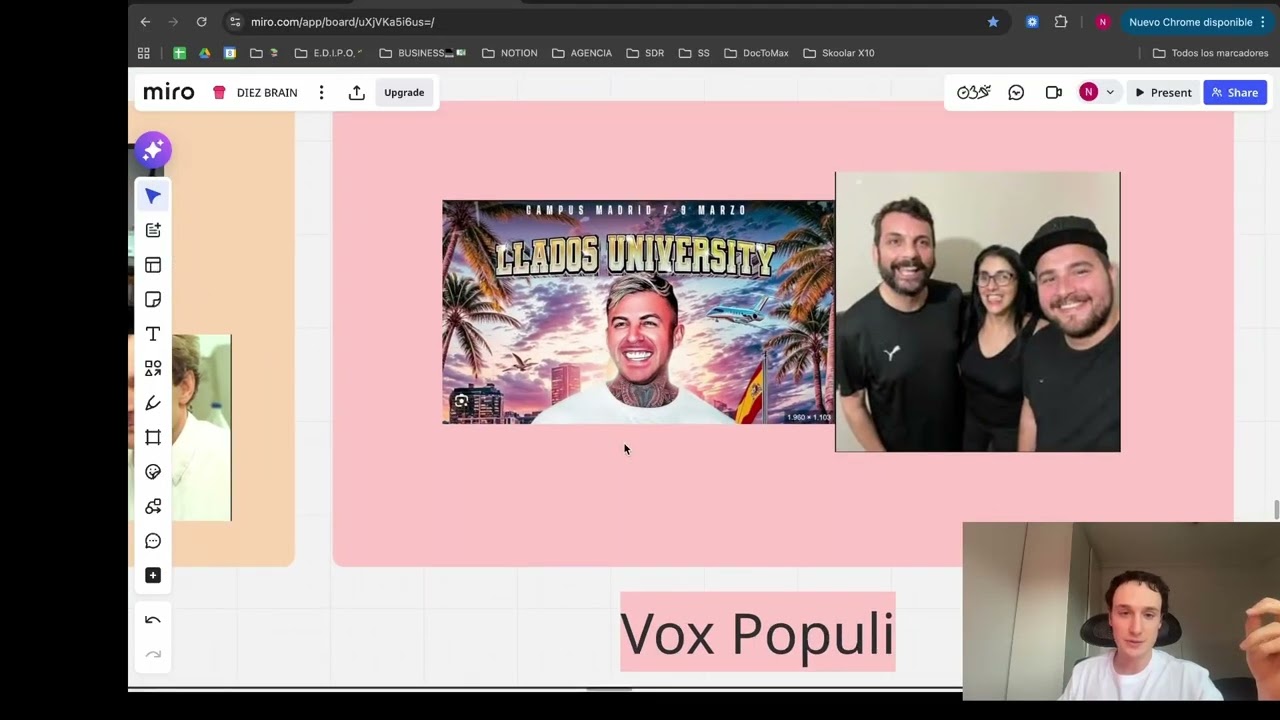Open the Miro AI sparkle assistant
1280x720 pixels.
click(x=153, y=150)
